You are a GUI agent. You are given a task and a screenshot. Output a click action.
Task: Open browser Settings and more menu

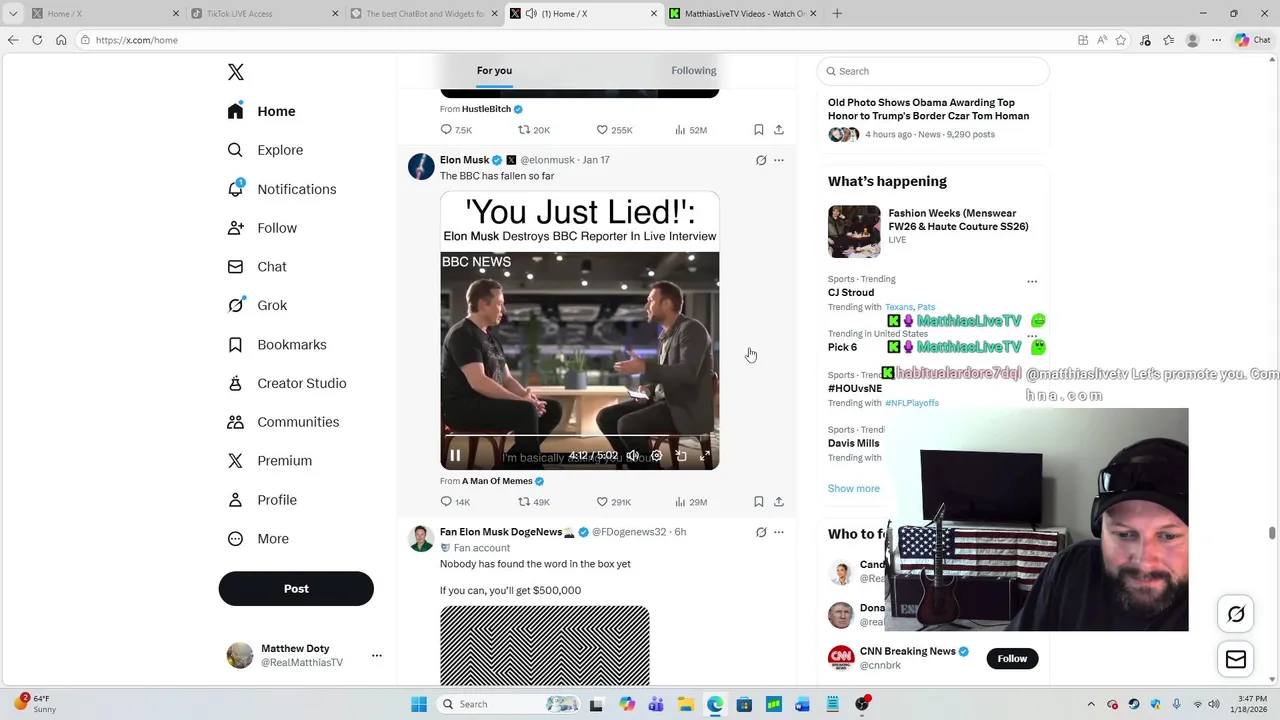1216,40
